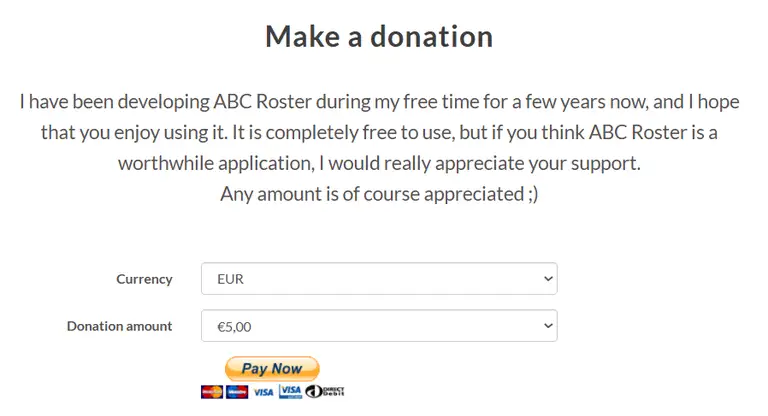This screenshot has height=416, width=768.
Task: Click the selected "EUR" value text
Action: coord(230,279)
